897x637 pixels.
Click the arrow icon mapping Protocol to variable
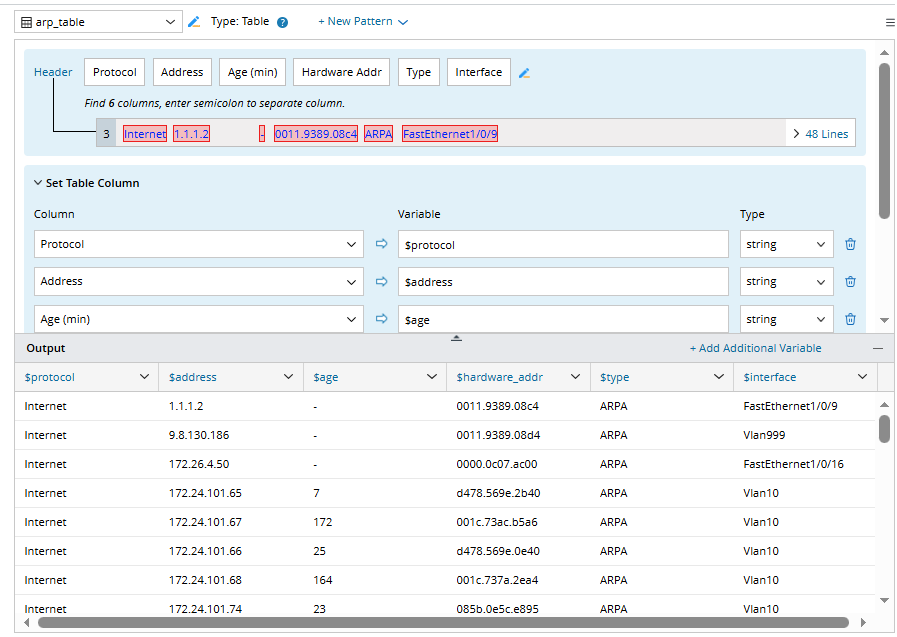[381, 244]
